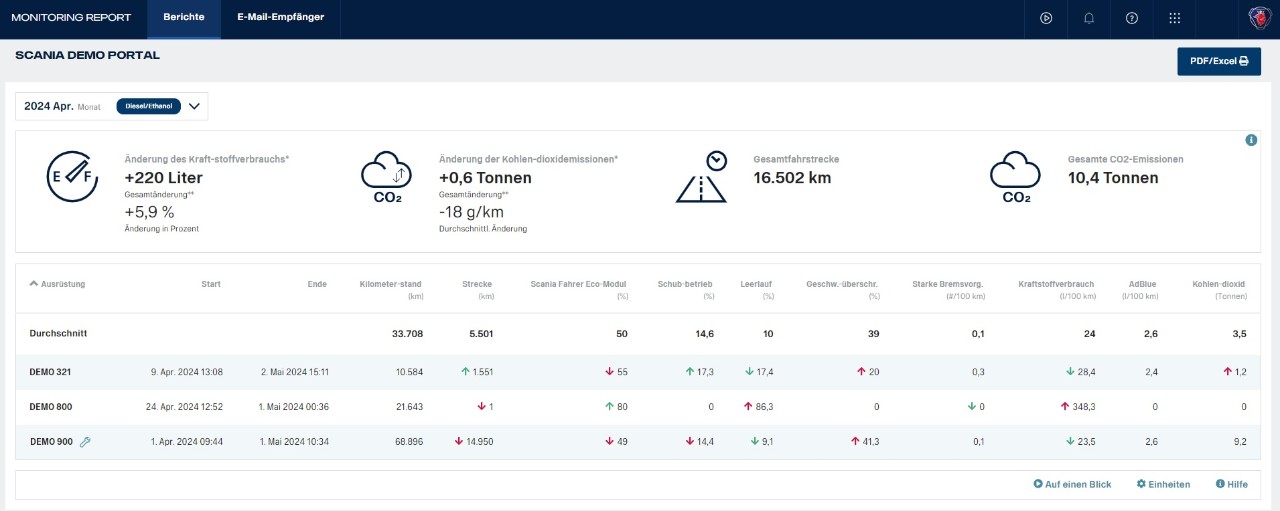The image size is (1280, 511).
Task: Open the E-Mail-Empfänger tab
Action: [x=280, y=17]
